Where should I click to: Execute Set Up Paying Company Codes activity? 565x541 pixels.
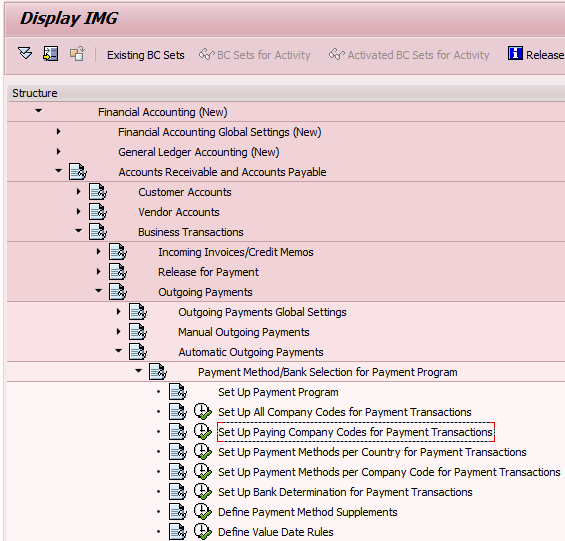pos(203,431)
